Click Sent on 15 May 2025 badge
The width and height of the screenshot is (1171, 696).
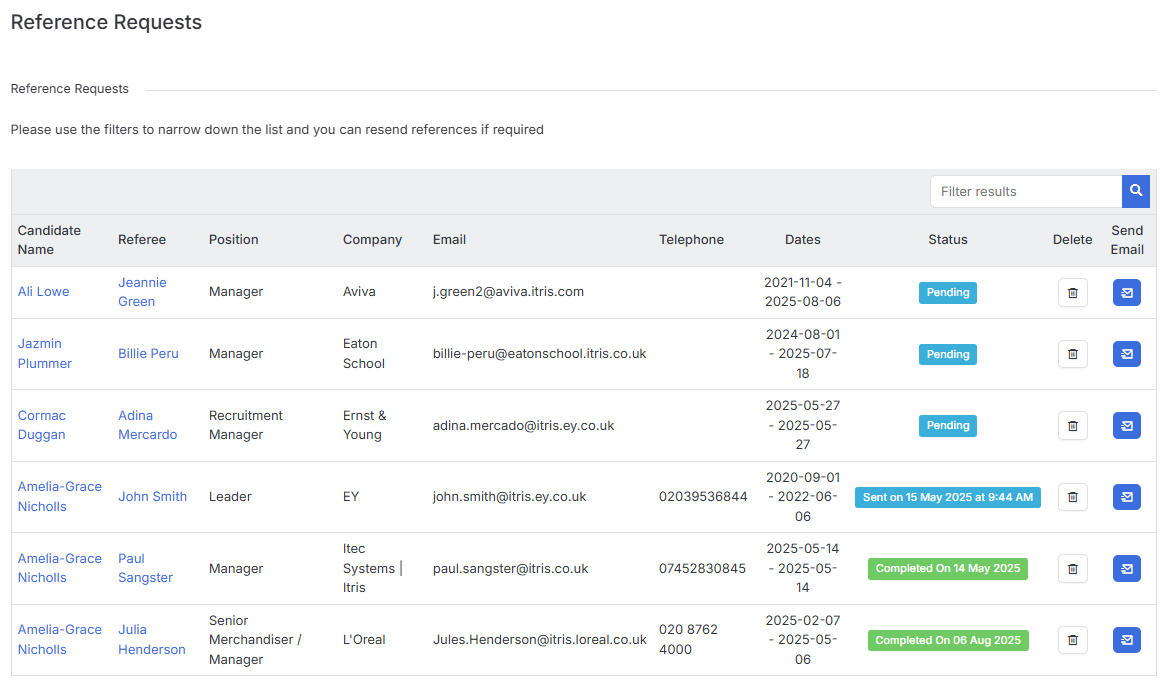pos(948,497)
